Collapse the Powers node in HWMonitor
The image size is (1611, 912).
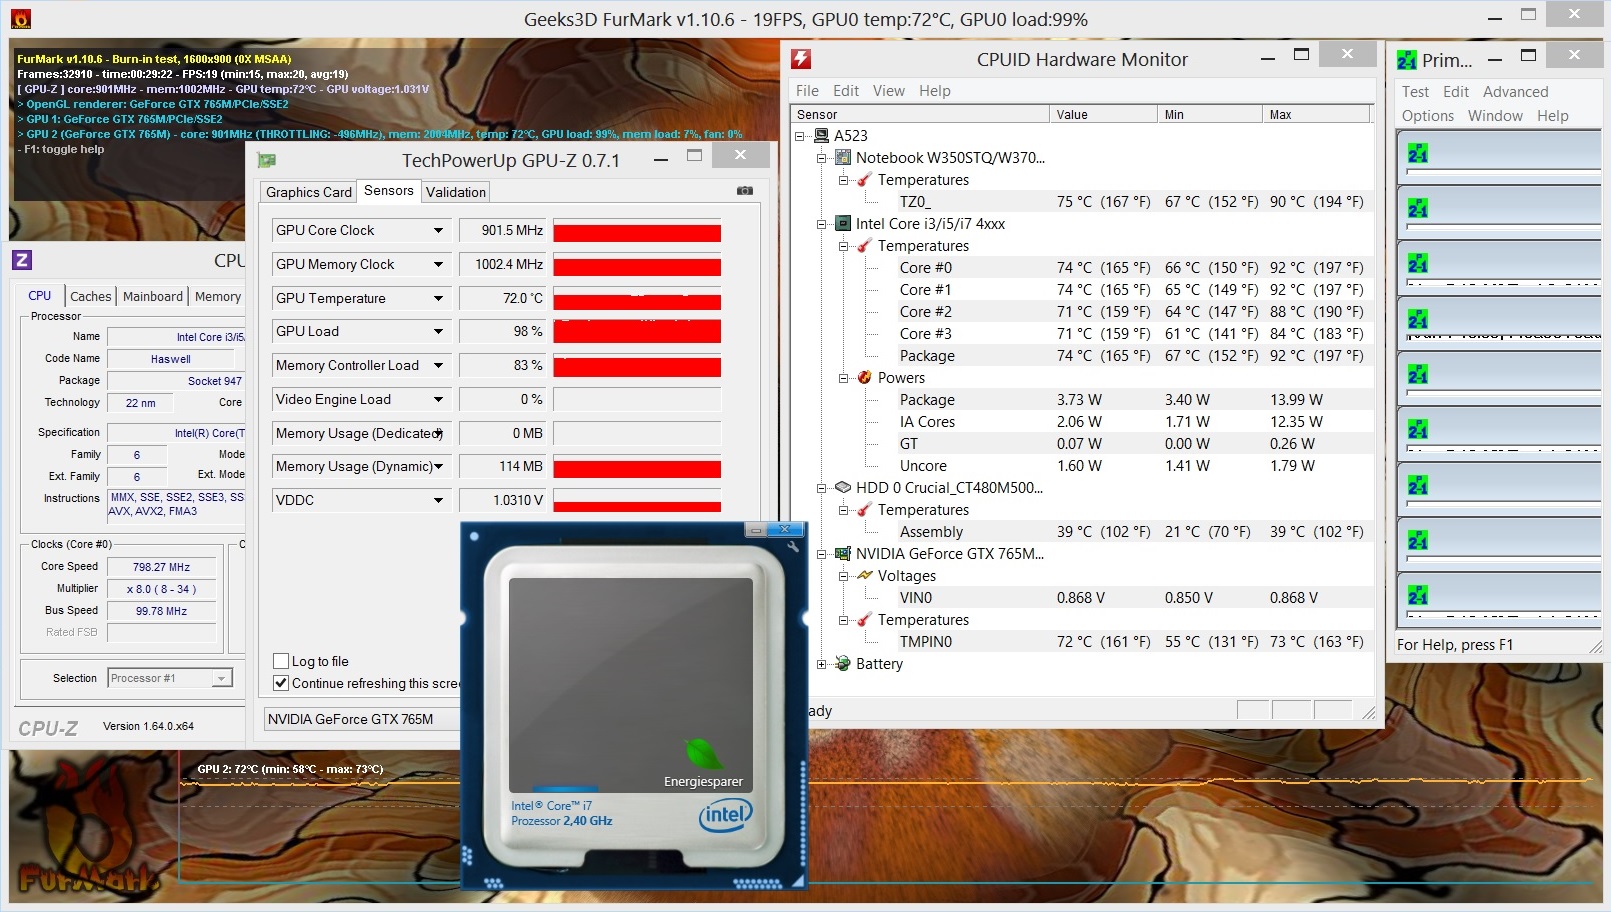(x=843, y=378)
